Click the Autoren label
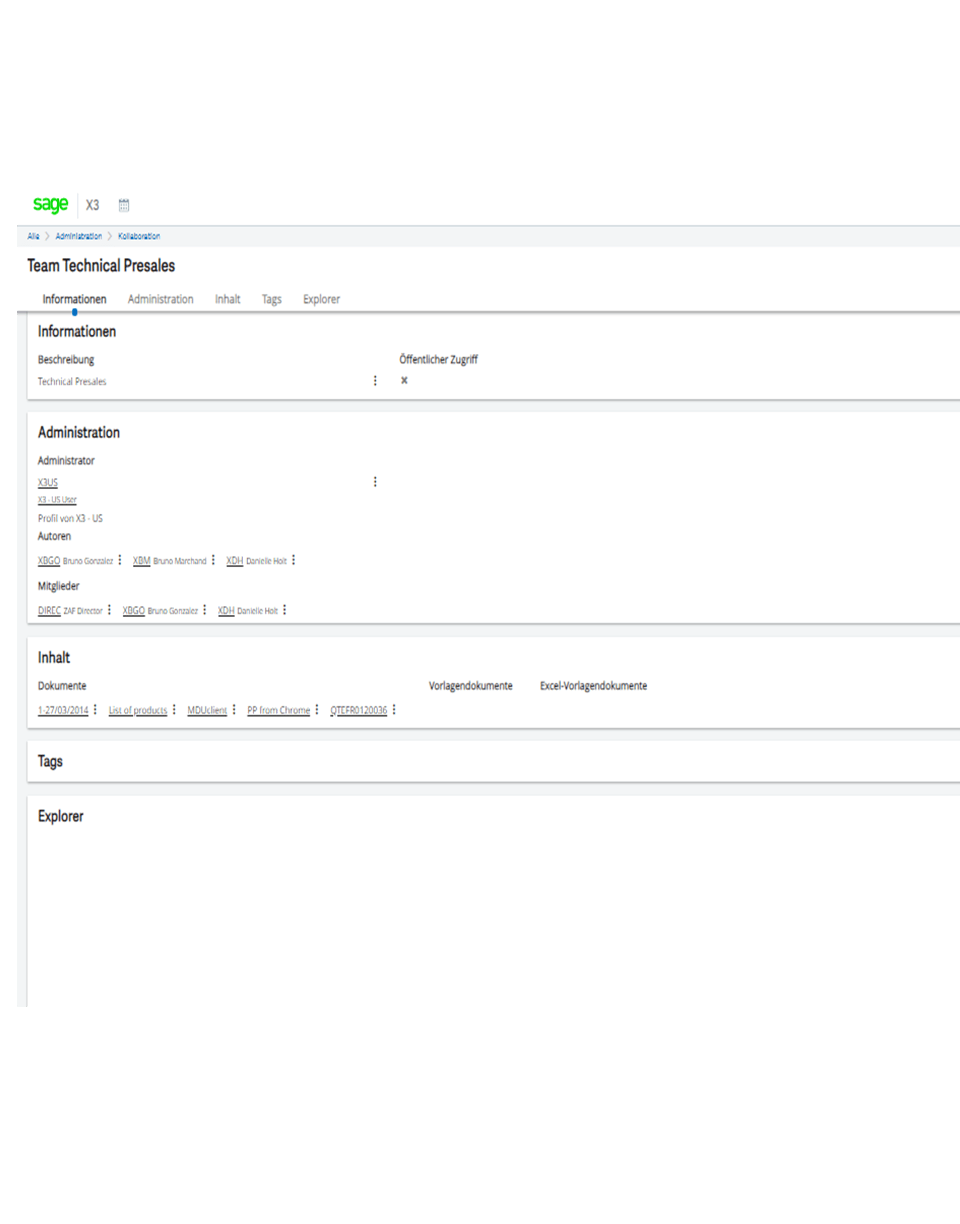960x1224 pixels. tap(54, 537)
